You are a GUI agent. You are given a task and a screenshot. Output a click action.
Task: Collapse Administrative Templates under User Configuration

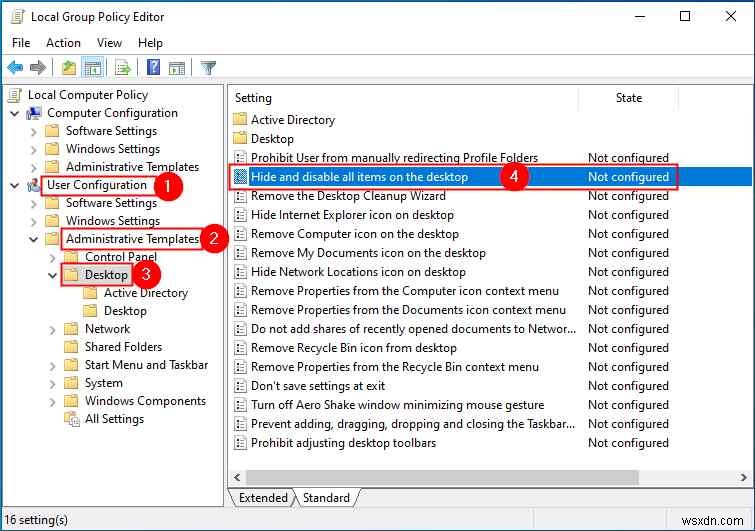pos(33,239)
